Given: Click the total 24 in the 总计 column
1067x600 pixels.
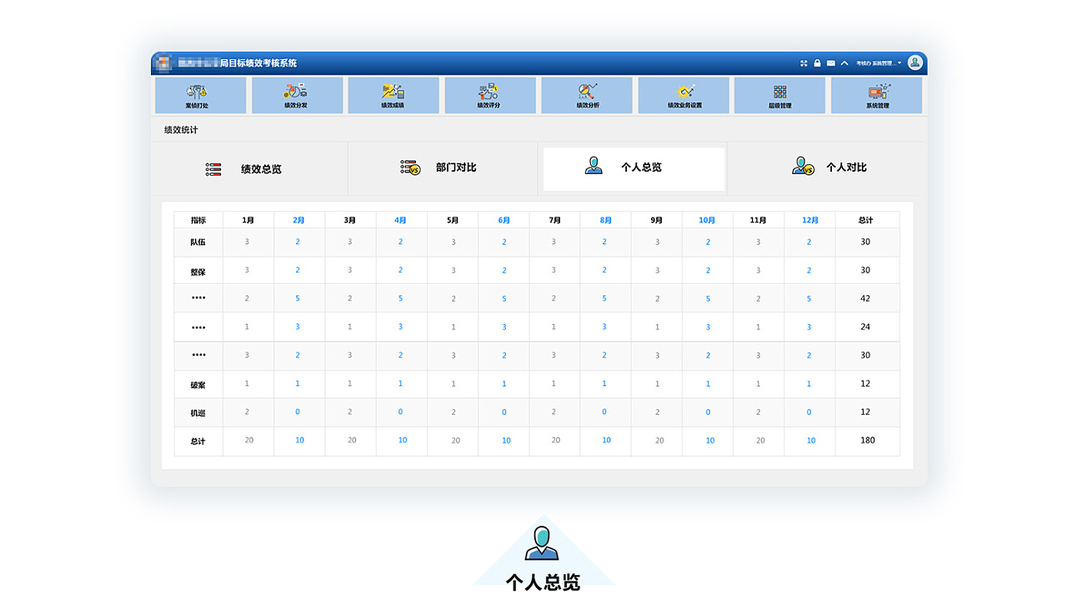Looking at the screenshot, I should click(x=865, y=327).
